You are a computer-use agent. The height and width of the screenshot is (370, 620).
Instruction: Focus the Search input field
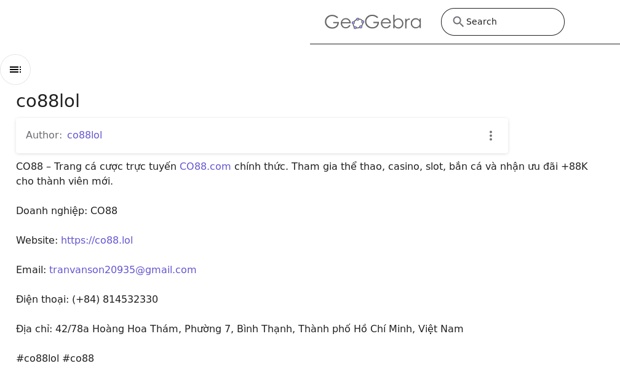[503, 22]
